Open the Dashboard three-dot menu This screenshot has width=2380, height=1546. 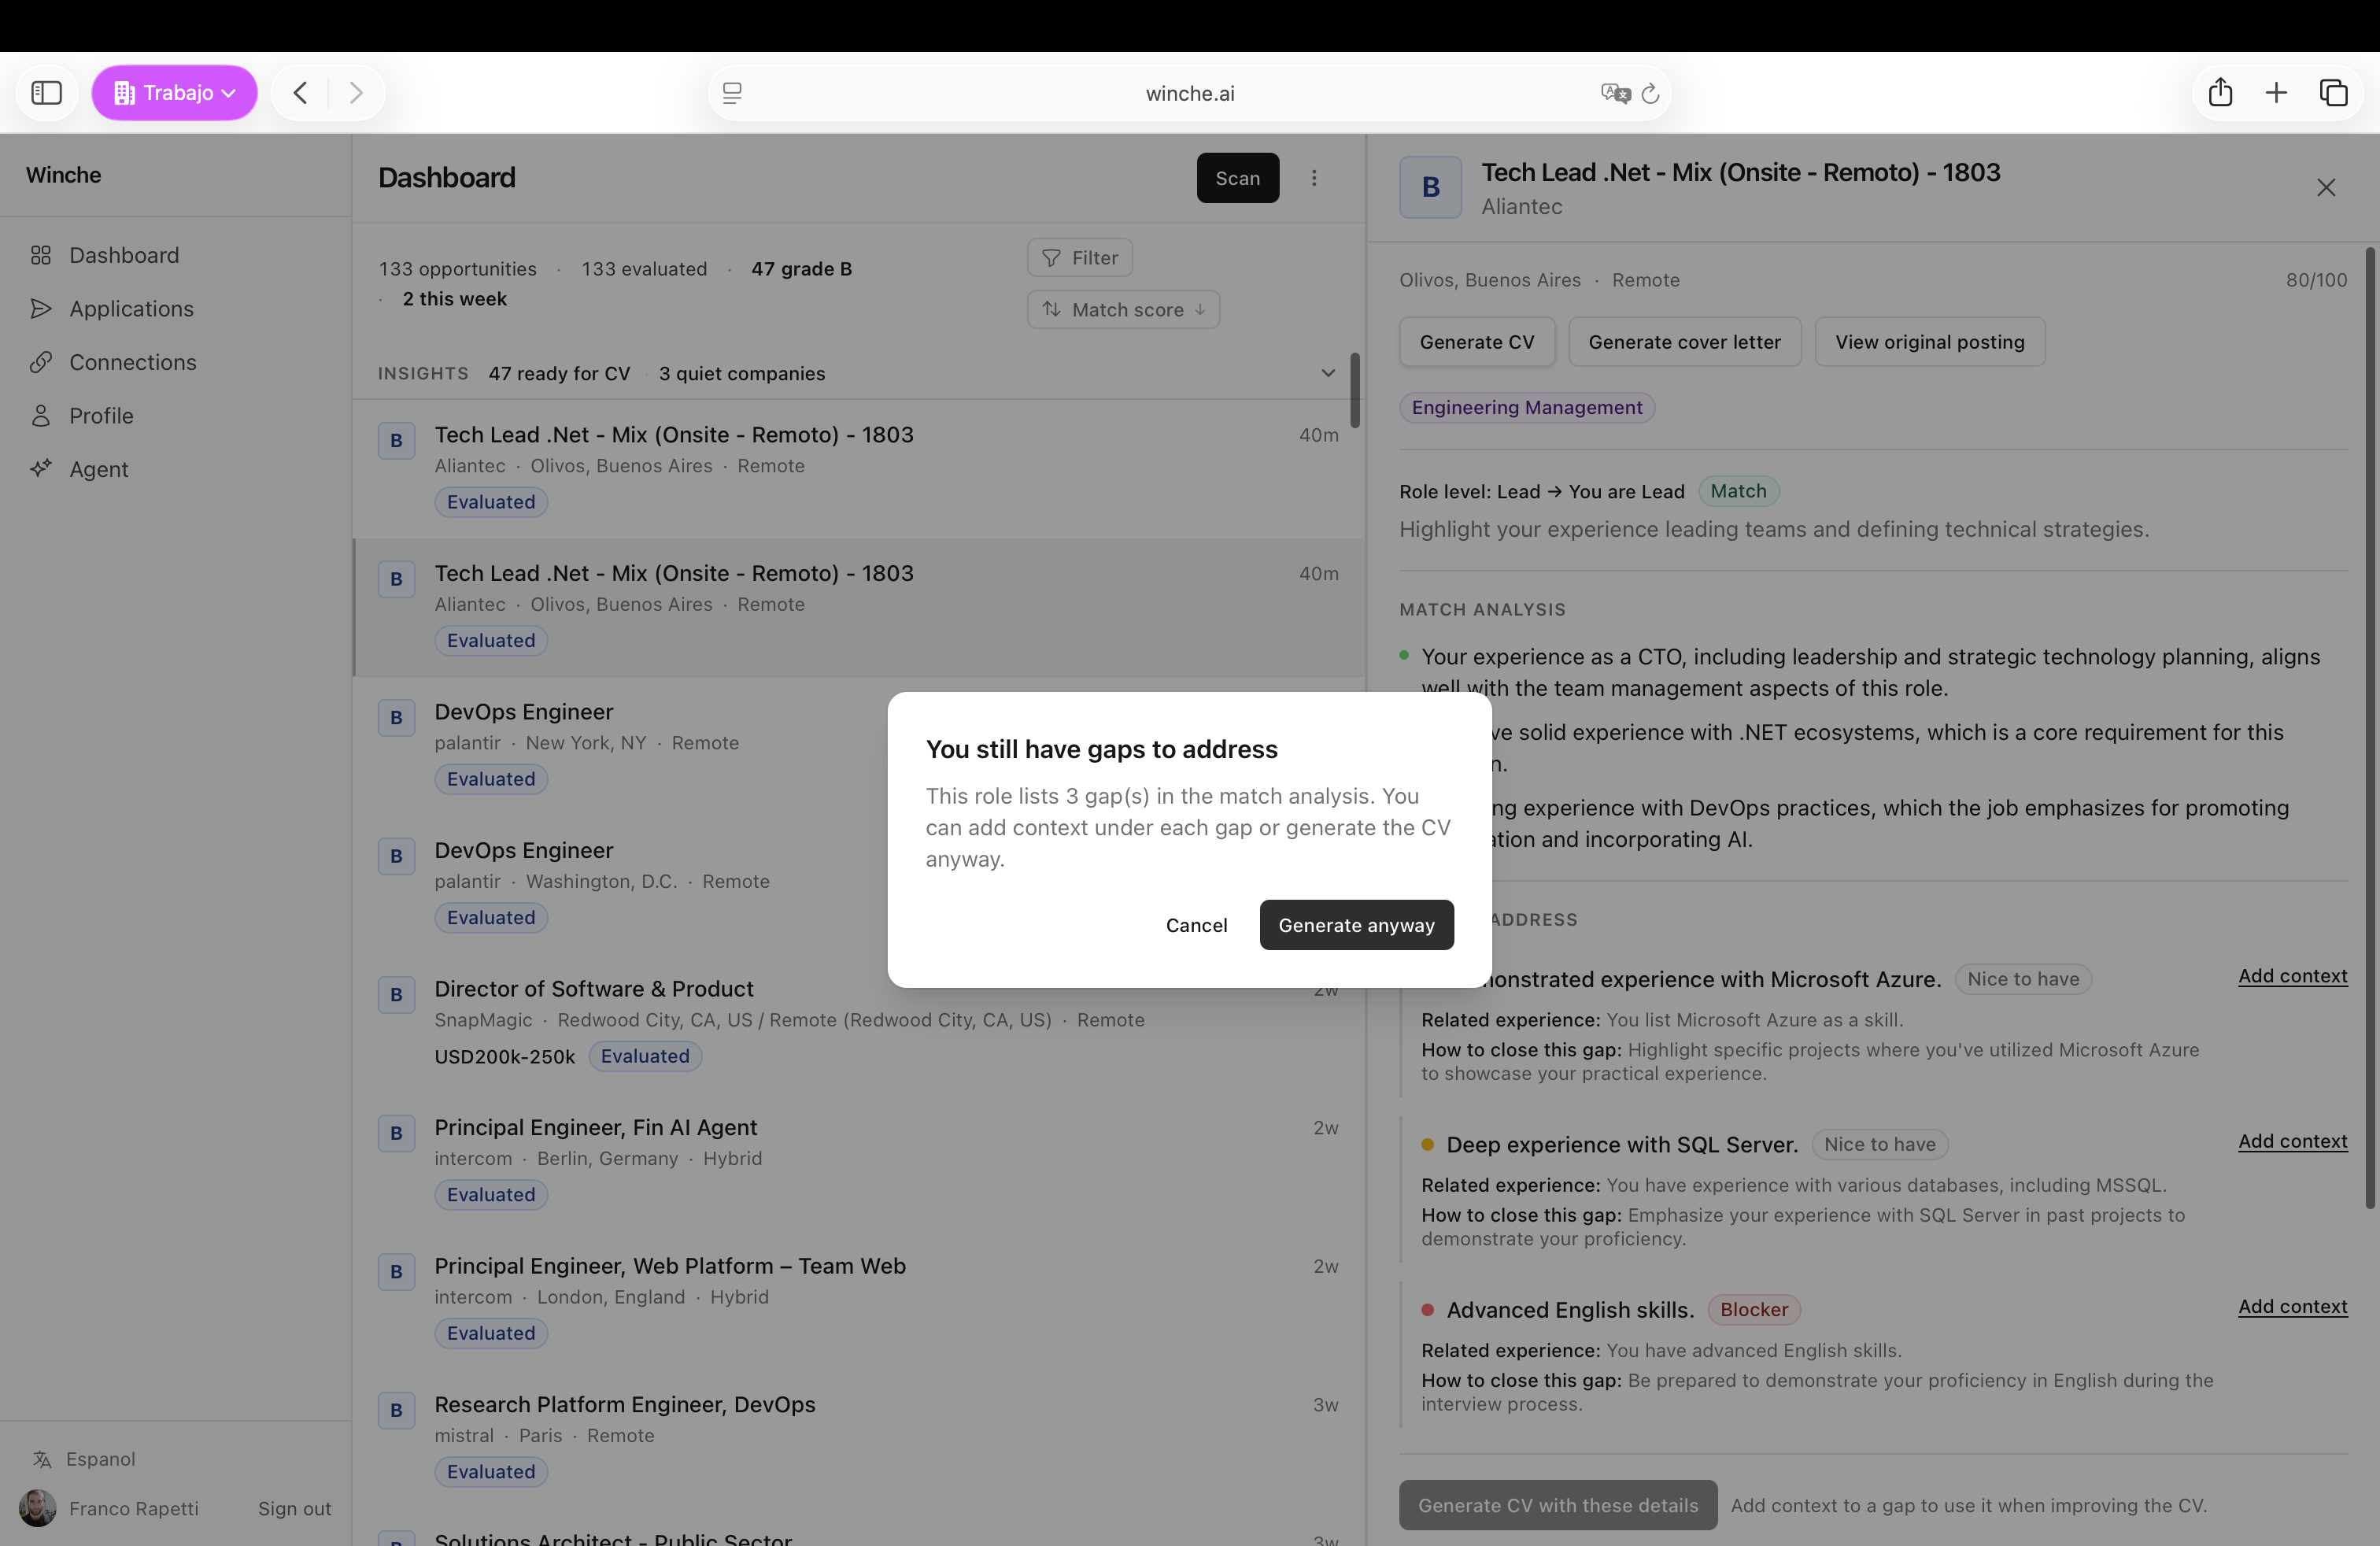[1314, 178]
